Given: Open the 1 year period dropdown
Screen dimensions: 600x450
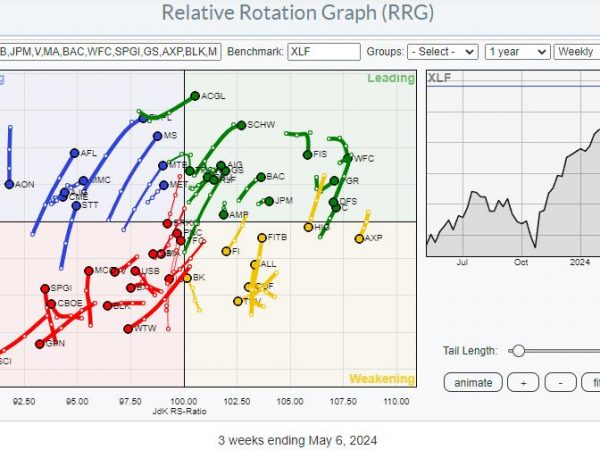Looking at the screenshot, I should click(x=518, y=52).
